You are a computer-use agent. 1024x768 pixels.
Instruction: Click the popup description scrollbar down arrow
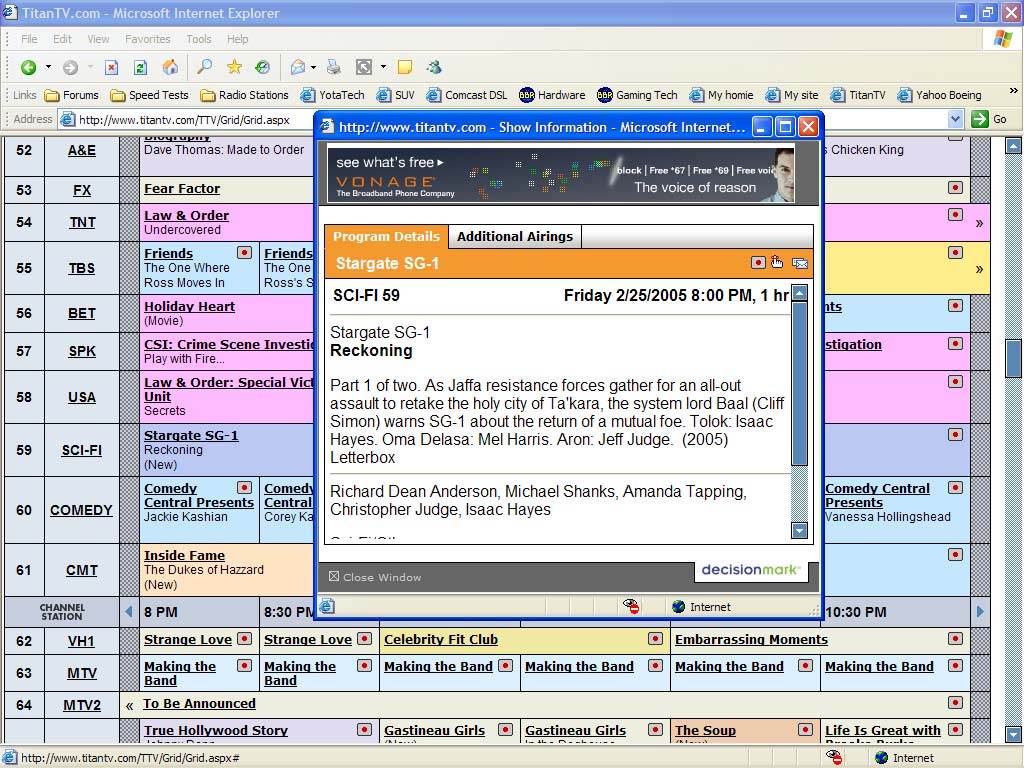(799, 530)
